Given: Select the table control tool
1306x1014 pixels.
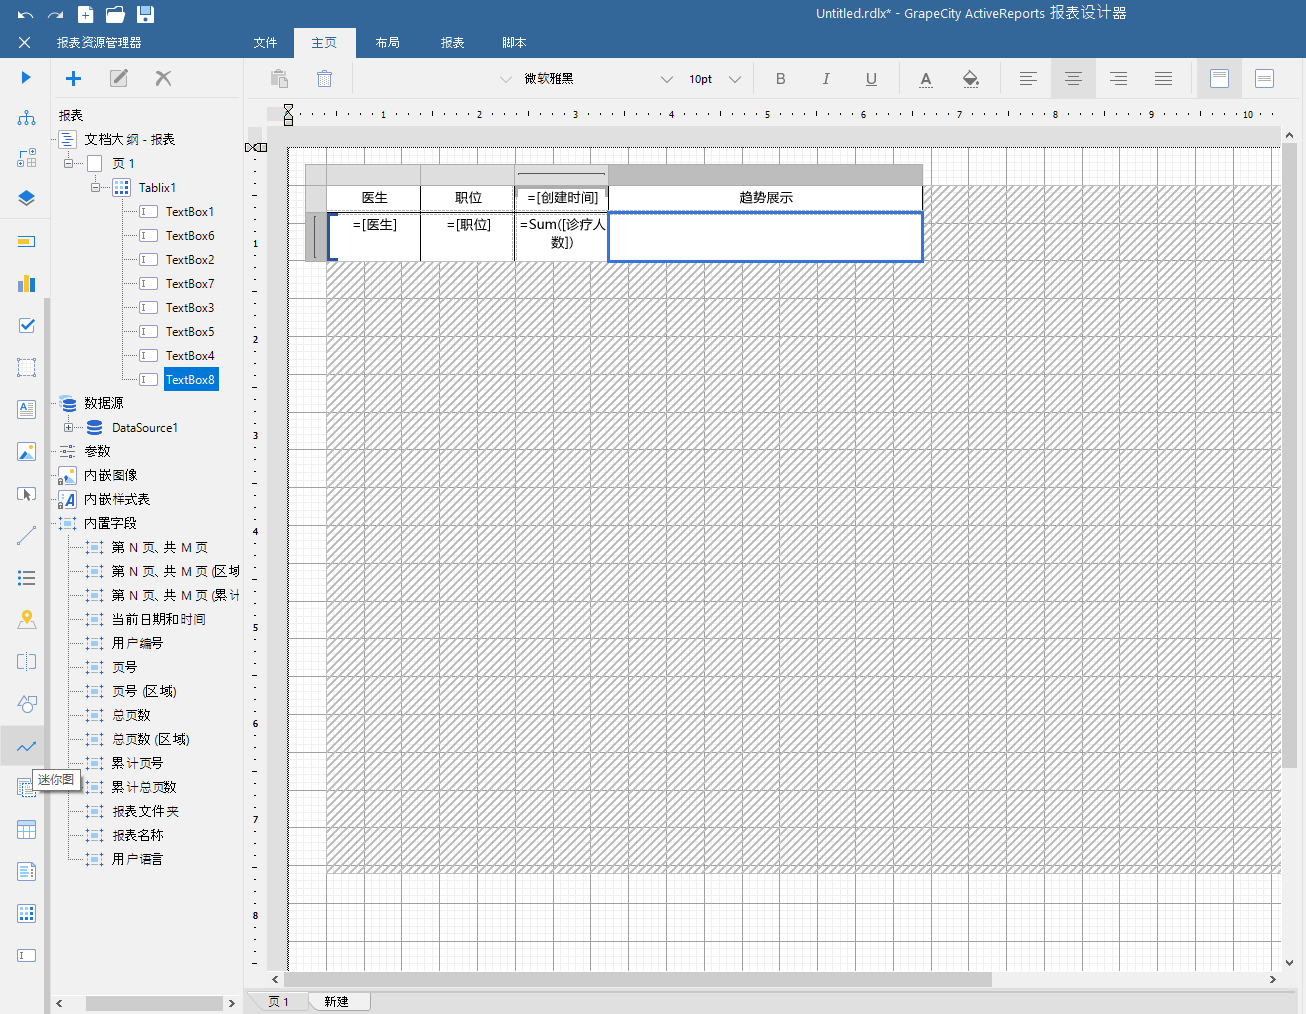Looking at the screenshot, I should click(26, 830).
